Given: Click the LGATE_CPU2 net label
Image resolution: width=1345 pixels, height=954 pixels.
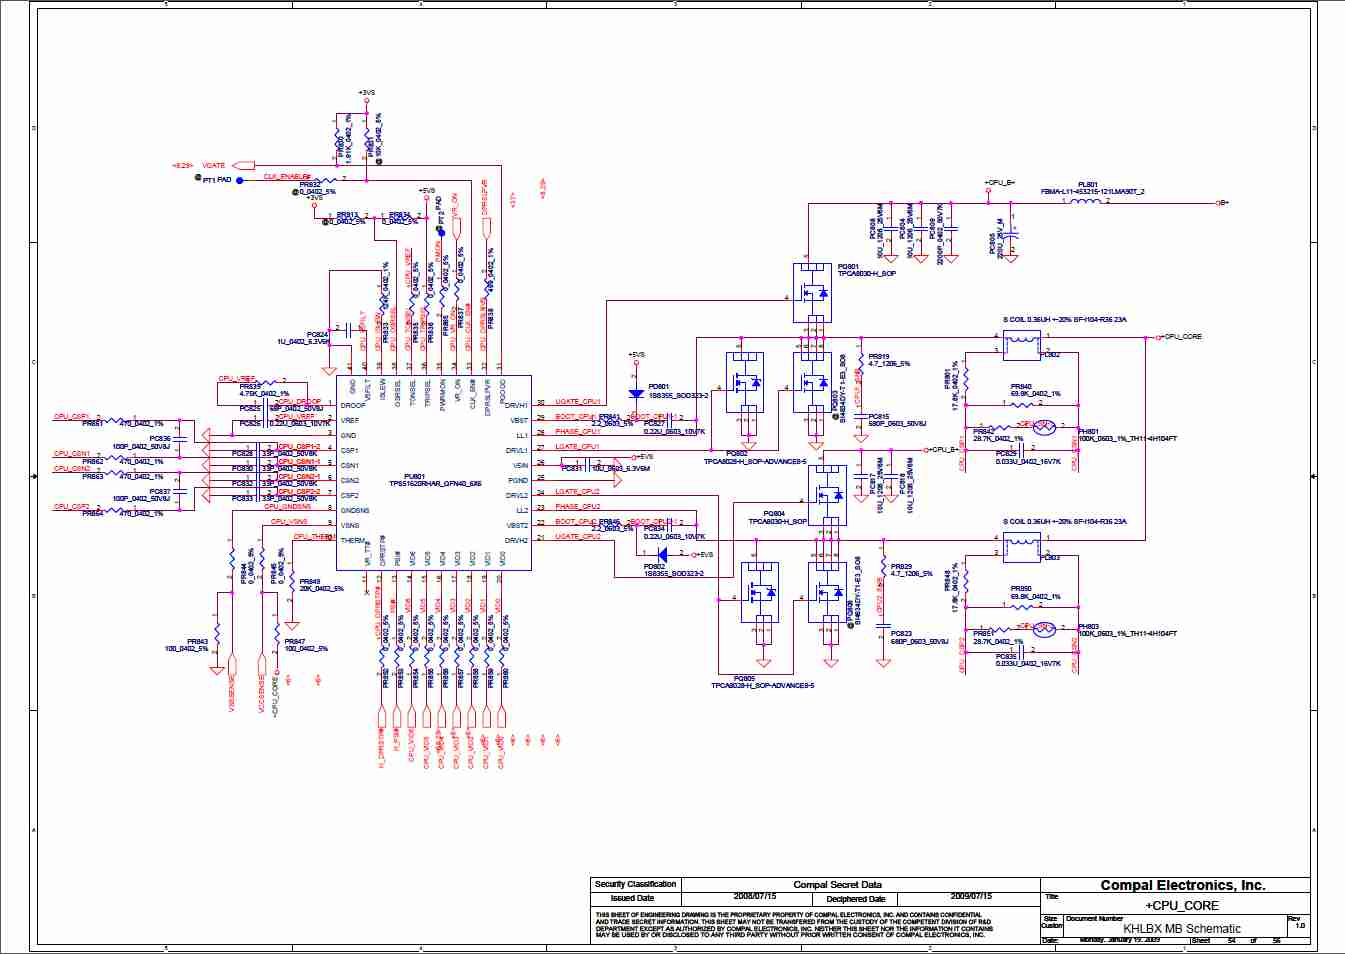Looking at the screenshot, I should click(578, 492).
